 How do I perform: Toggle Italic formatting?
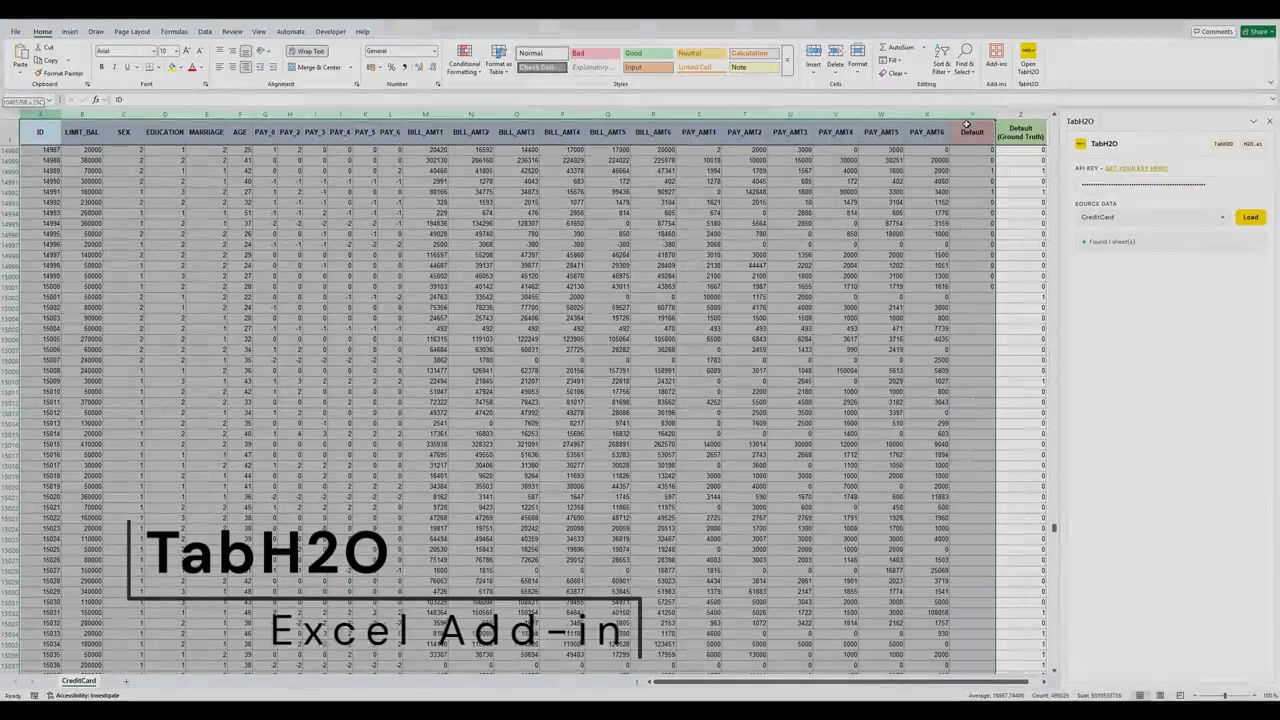point(114,67)
